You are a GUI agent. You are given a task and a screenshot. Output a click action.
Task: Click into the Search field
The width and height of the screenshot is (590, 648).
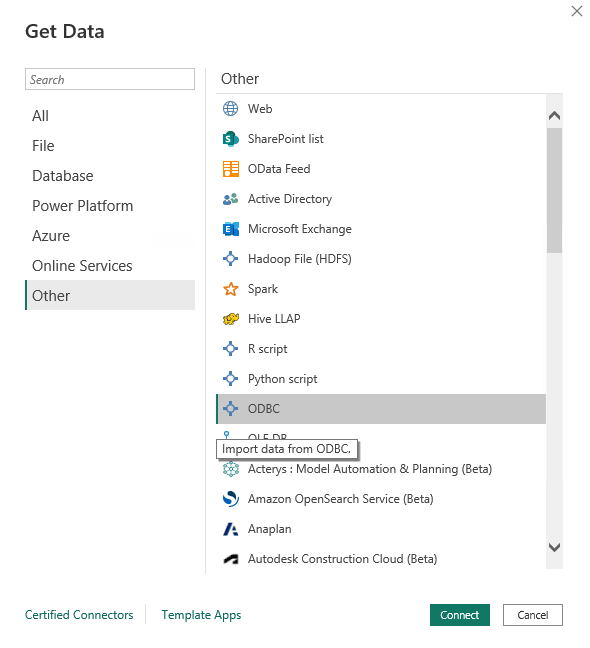[110, 79]
